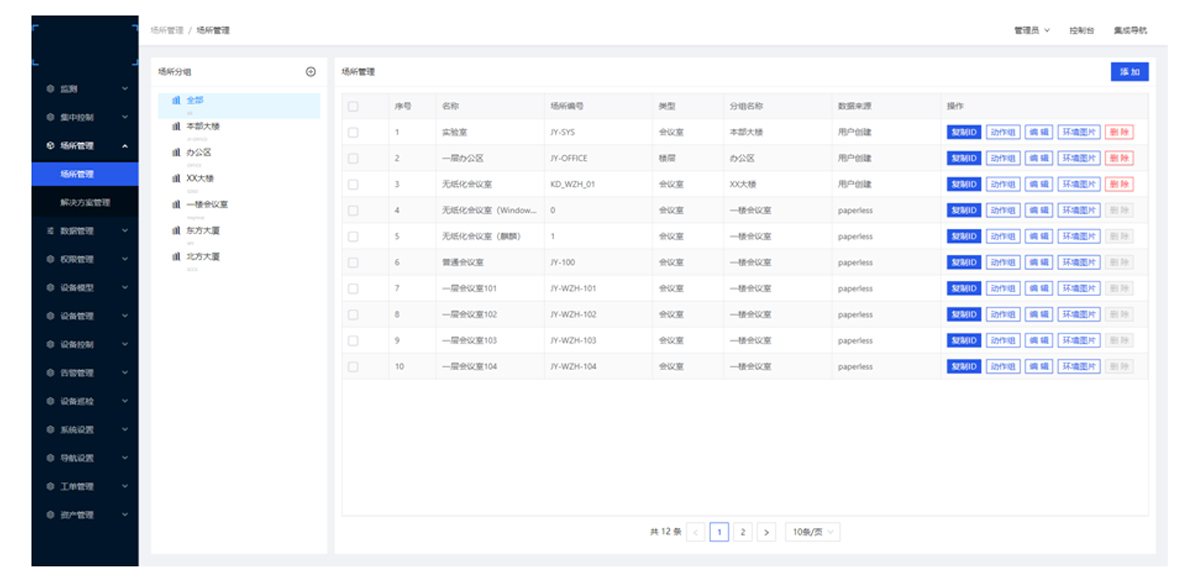1200x578 pixels.
Task: Select the 一楼会议室 group in the tree
Action: (207, 204)
